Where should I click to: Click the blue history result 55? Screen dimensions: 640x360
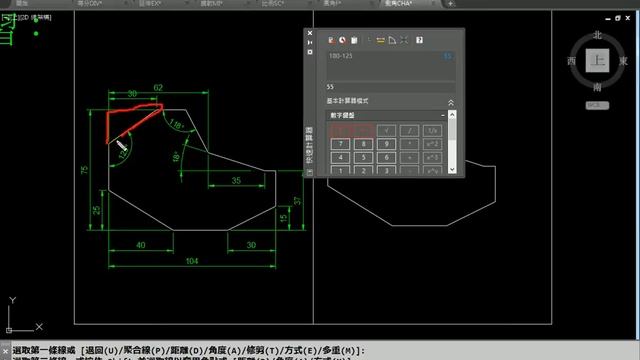[447, 56]
